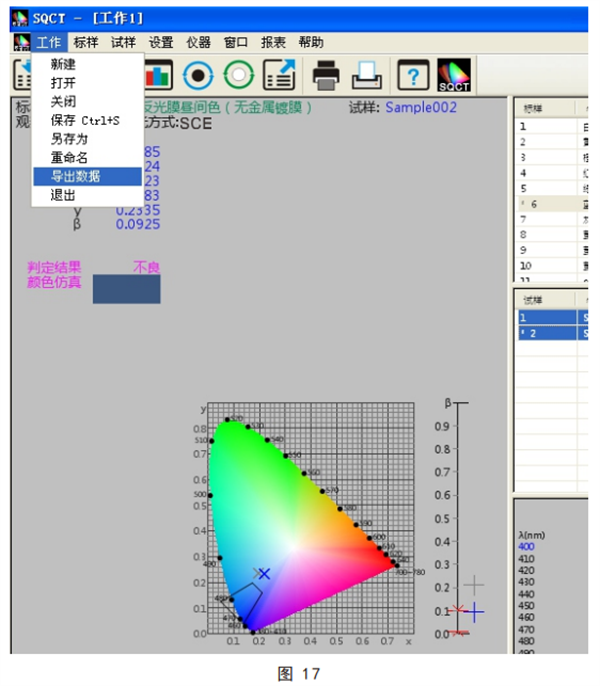Viewport: 600px width, 686px height.
Task: Open the 设置 menu in menu bar
Action: [x=161, y=42]
